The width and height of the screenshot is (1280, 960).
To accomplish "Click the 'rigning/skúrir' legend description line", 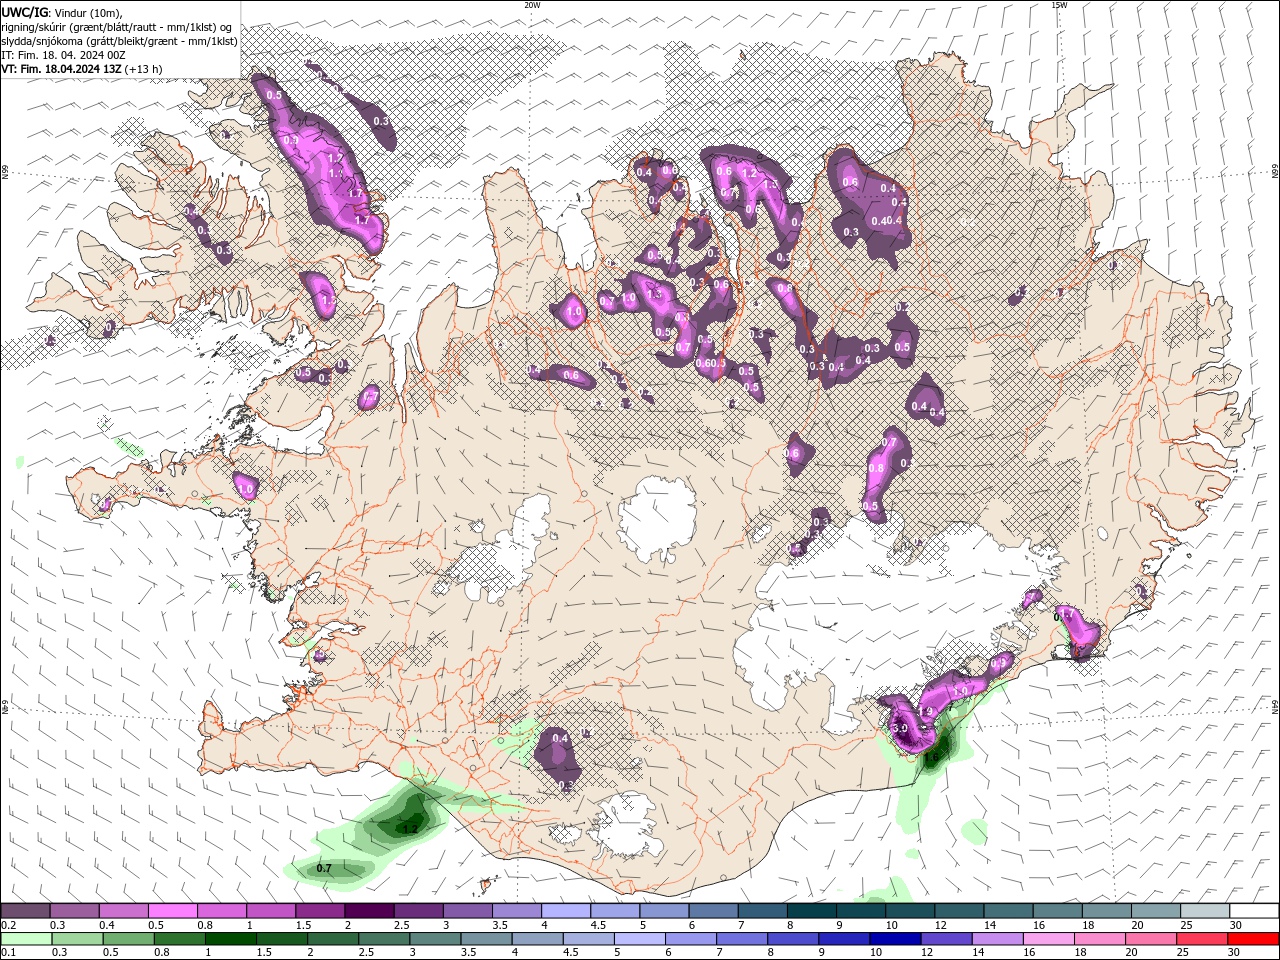I will [x=116, y=27].
